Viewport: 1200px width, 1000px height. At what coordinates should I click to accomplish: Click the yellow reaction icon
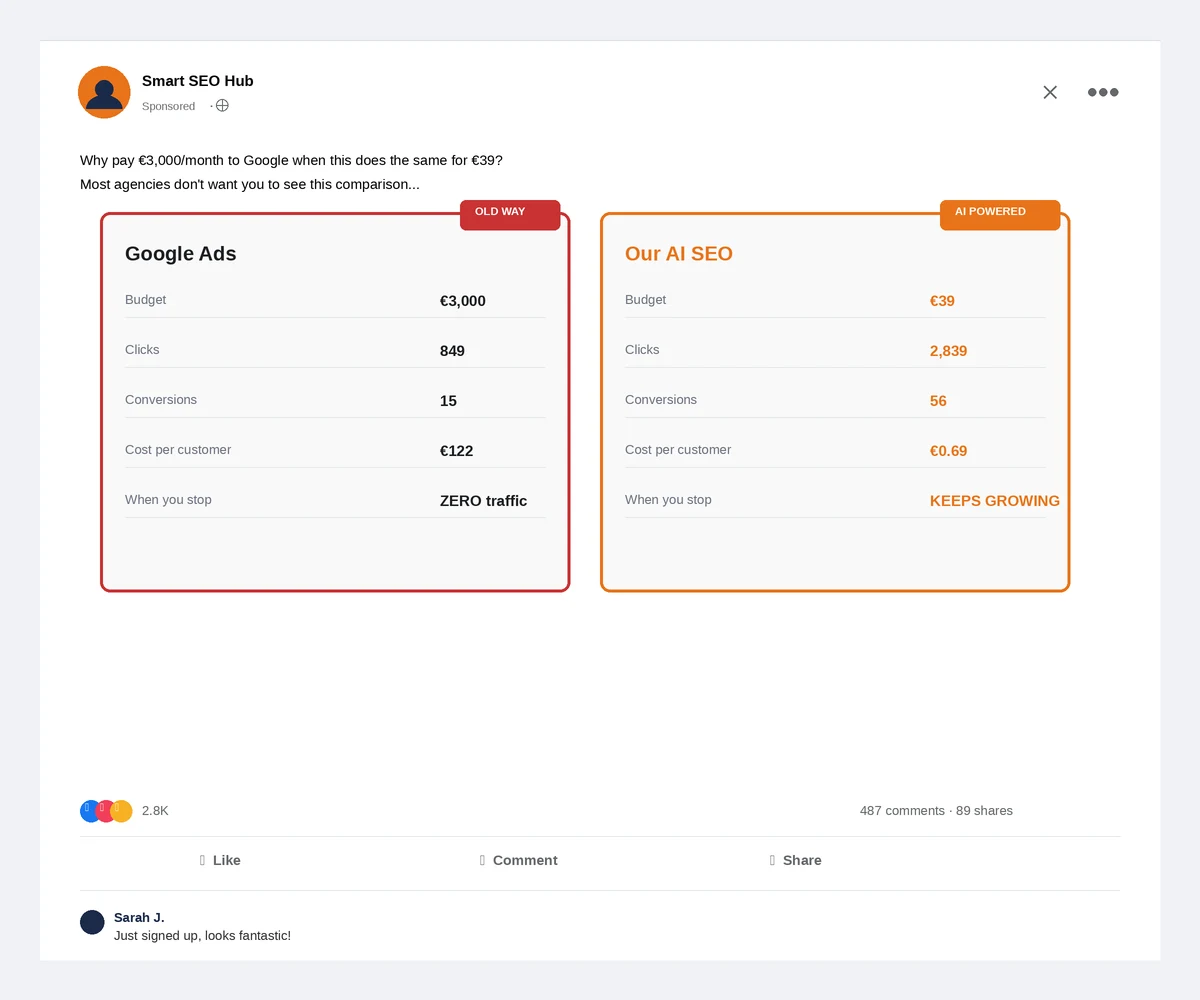pyautogui.click(x=123, y=811)
